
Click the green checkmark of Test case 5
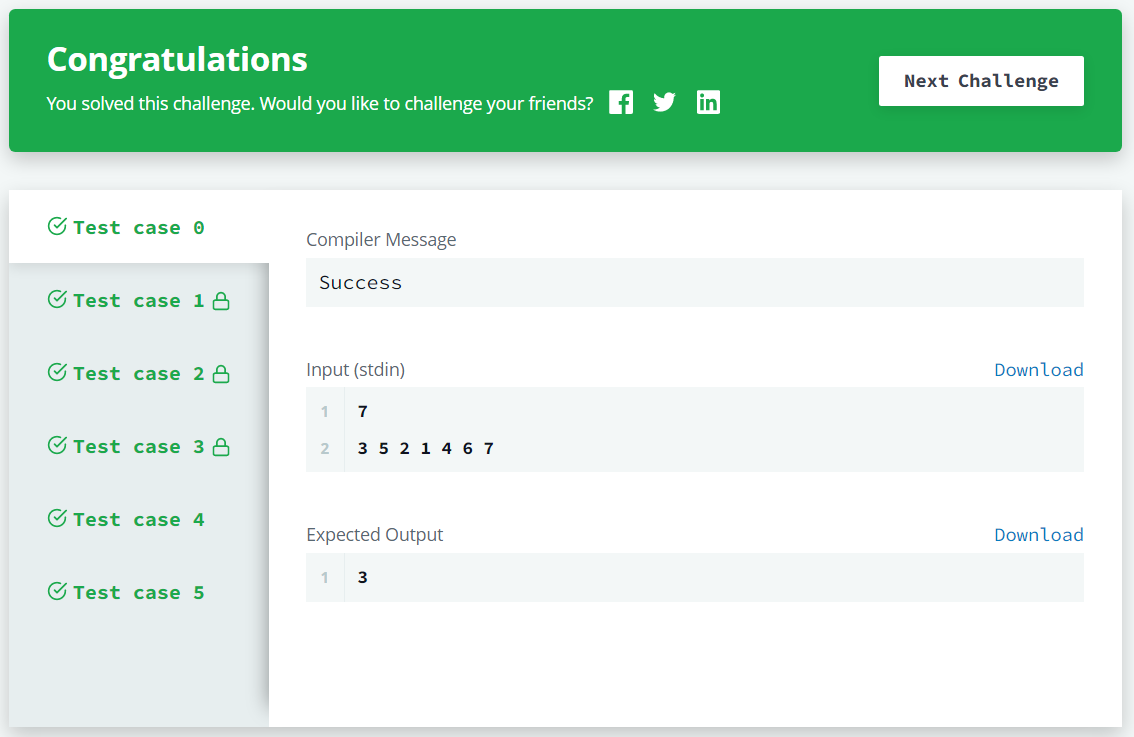click(x=57, y=592)
